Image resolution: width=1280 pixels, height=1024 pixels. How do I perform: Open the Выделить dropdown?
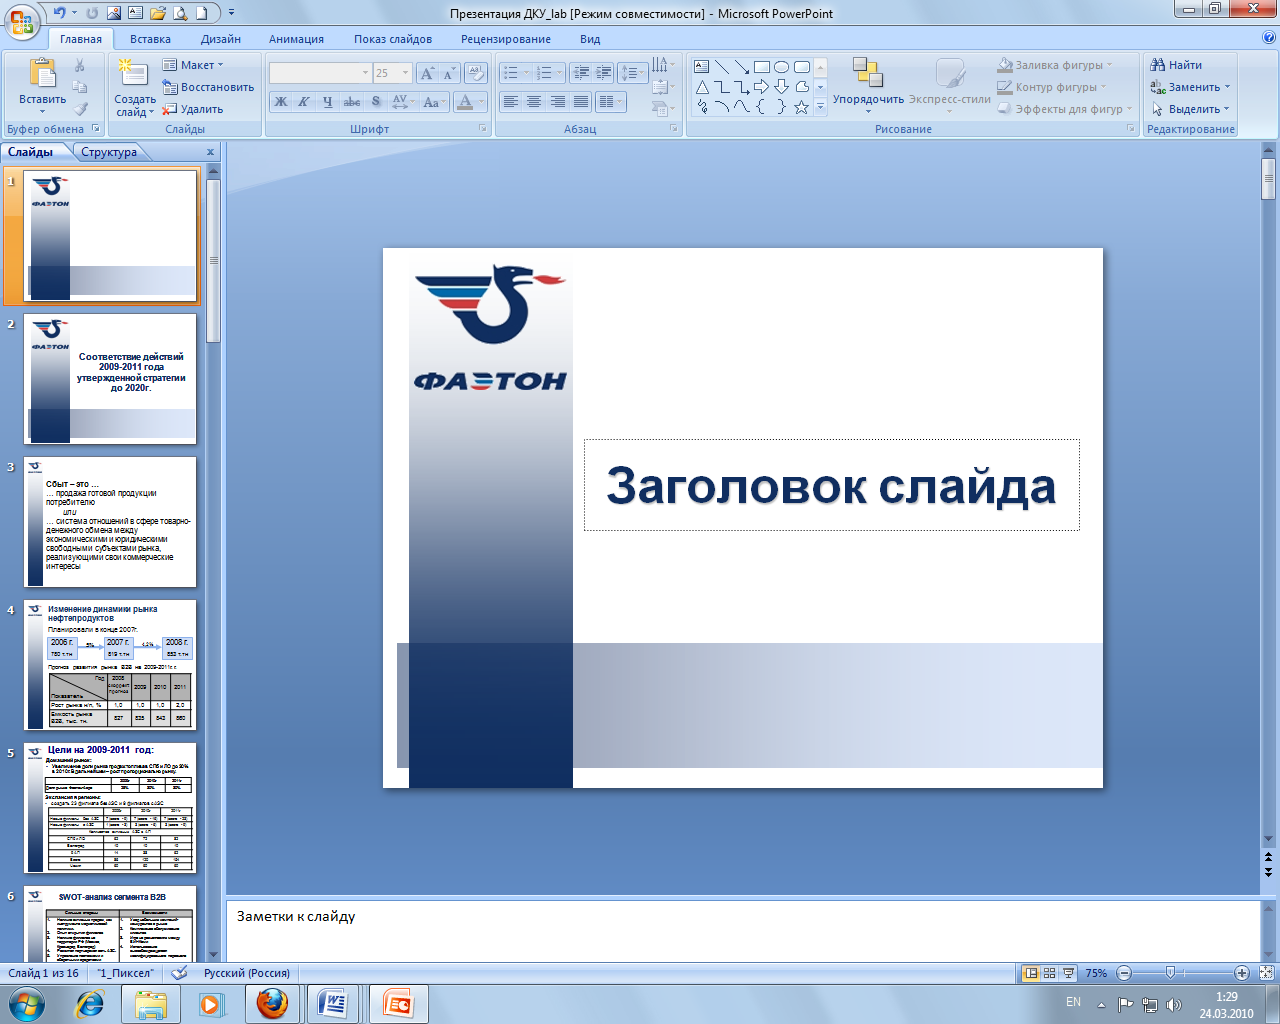[x=1190, y=109]
